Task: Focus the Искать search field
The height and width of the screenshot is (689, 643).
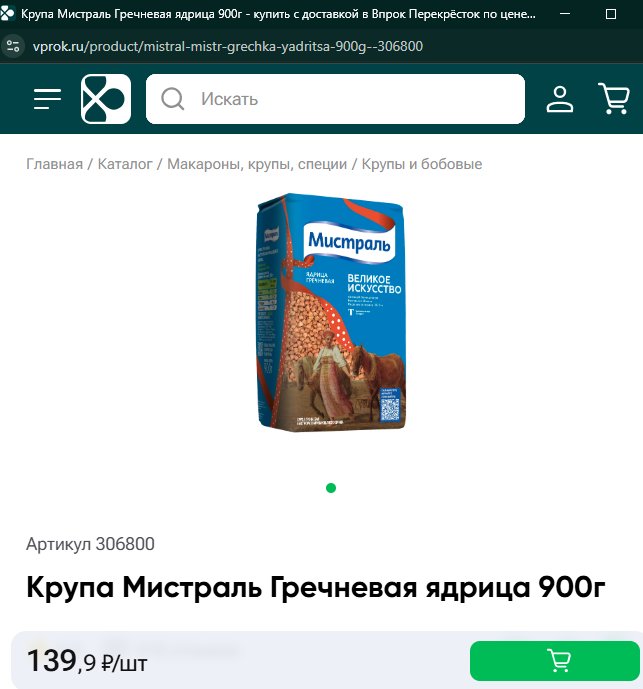Action: (335, 99)
